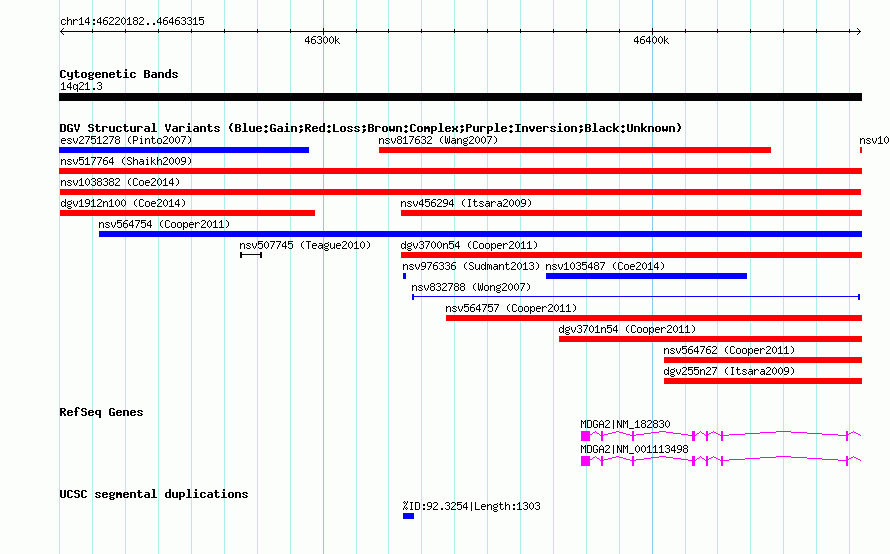Open the nsv456294 (Itsara2009) label

(466, 203)
